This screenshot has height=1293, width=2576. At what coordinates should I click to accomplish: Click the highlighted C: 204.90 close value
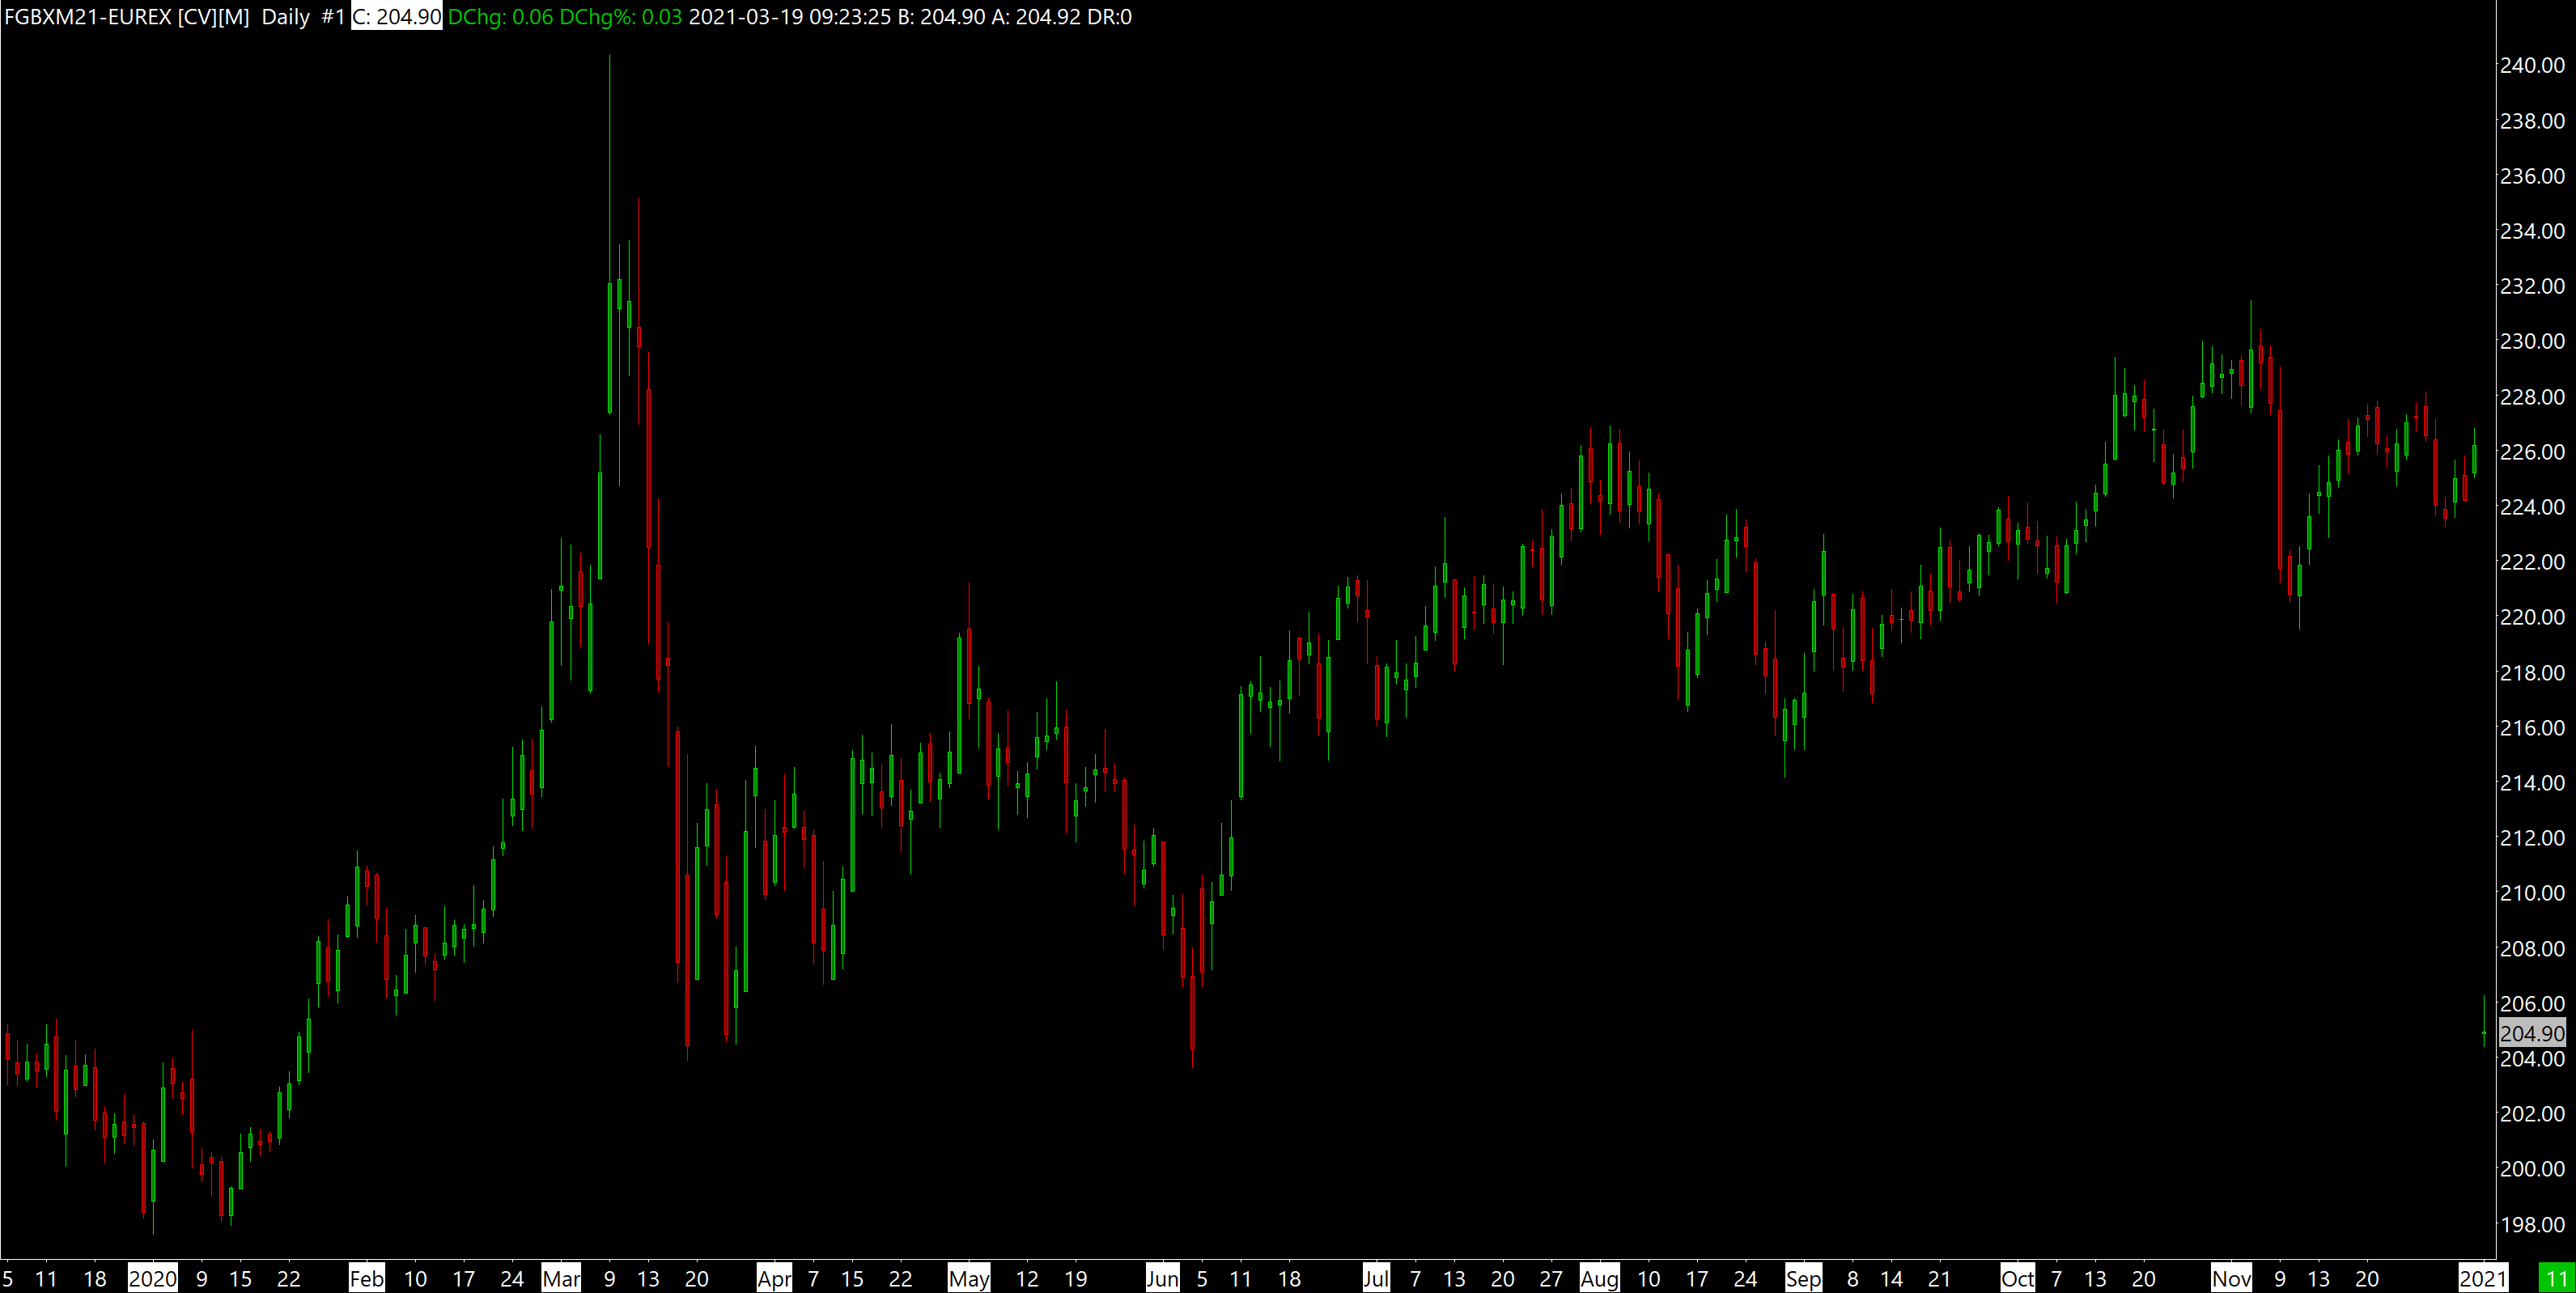coord(396,17)
